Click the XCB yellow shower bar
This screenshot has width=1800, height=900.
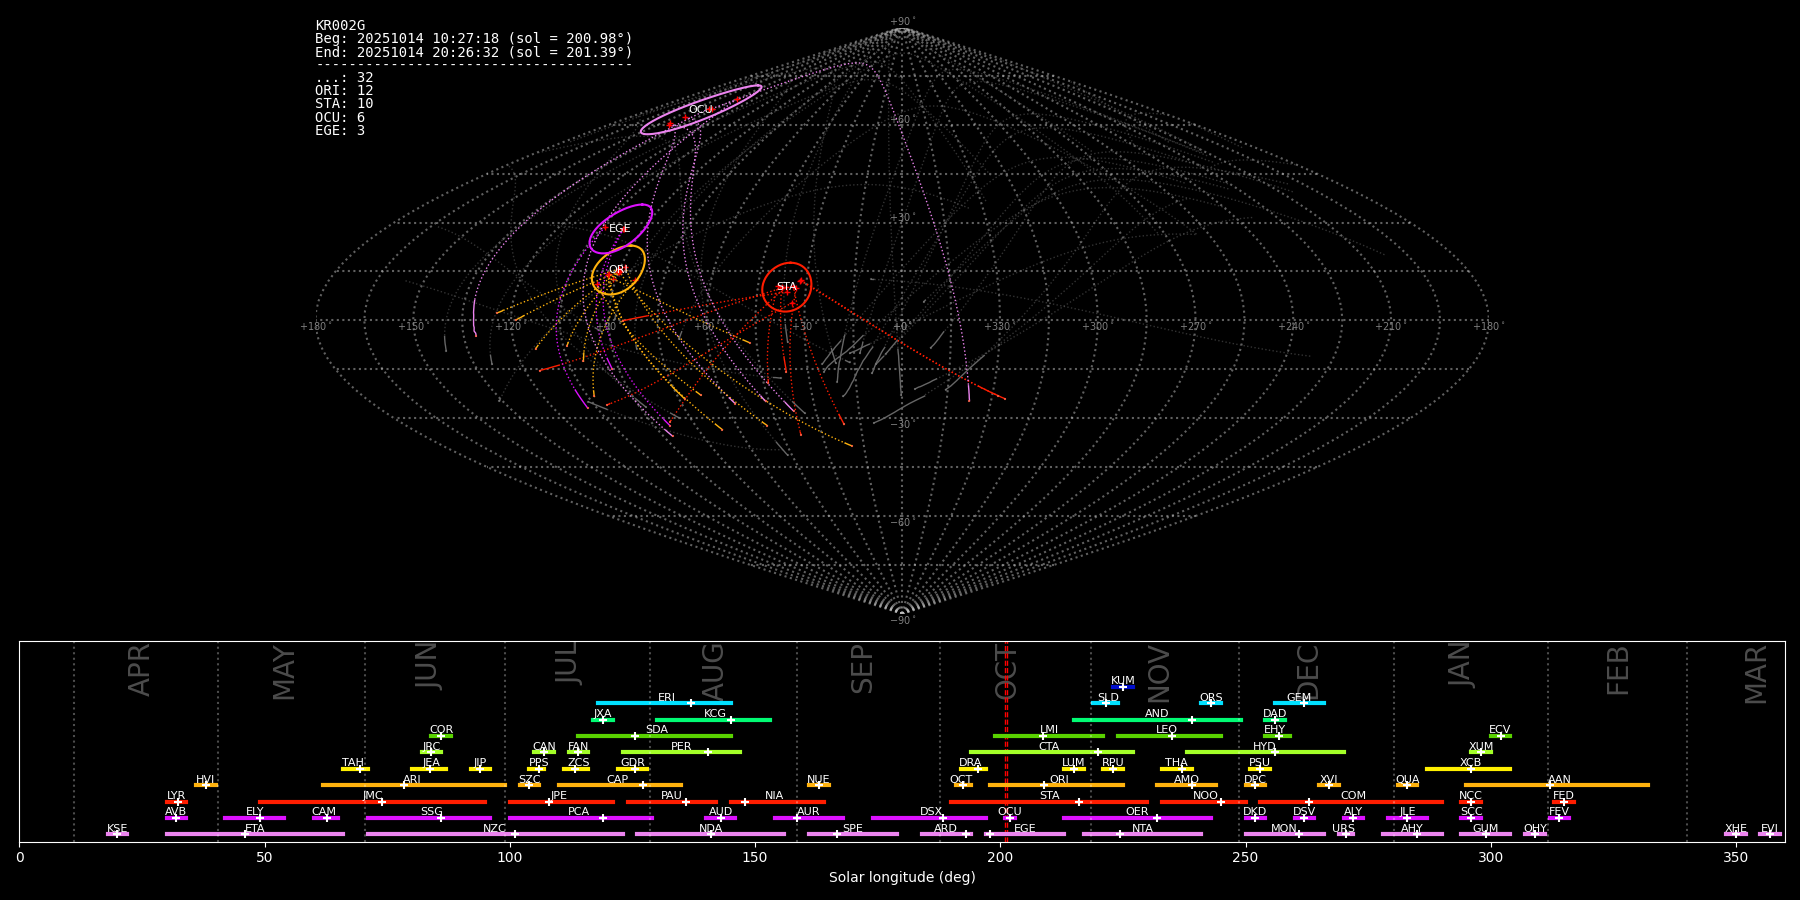tap(1468, 769)
